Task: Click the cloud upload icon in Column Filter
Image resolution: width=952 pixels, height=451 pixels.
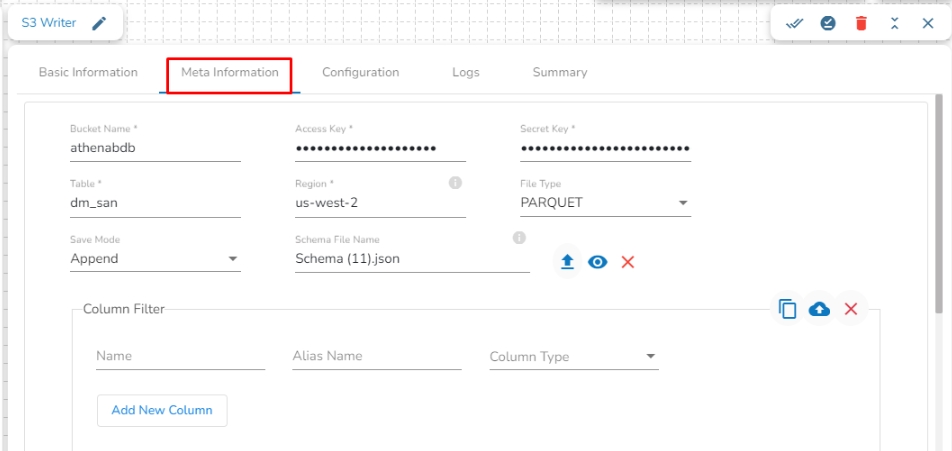Action: click(x=819, y=309)
